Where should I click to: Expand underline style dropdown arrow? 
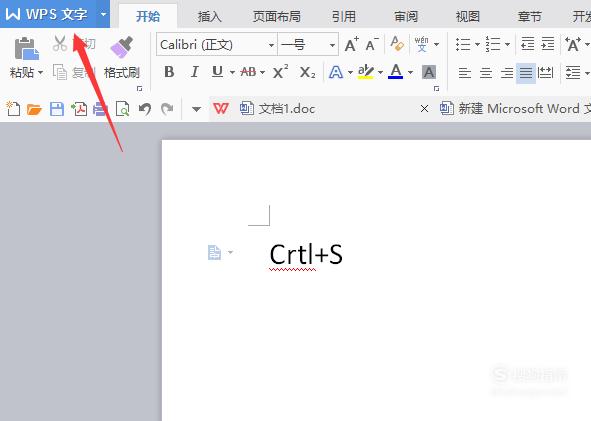click(x=232, y=72)
